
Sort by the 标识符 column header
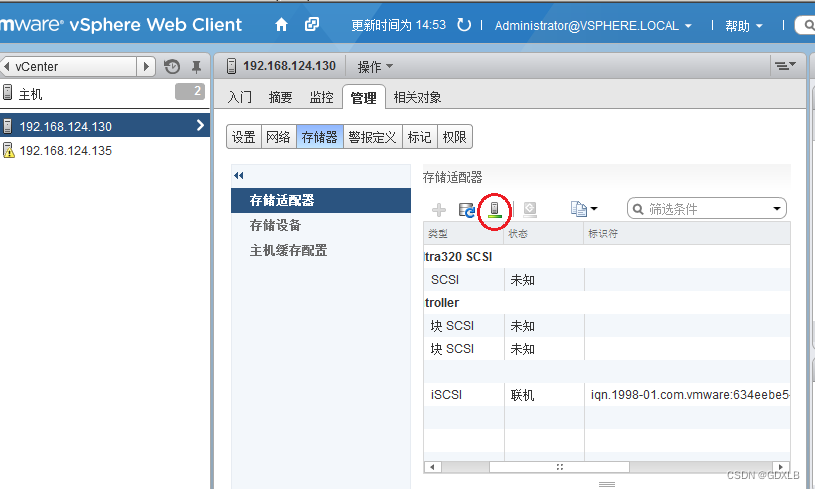[x=687, y=234]
